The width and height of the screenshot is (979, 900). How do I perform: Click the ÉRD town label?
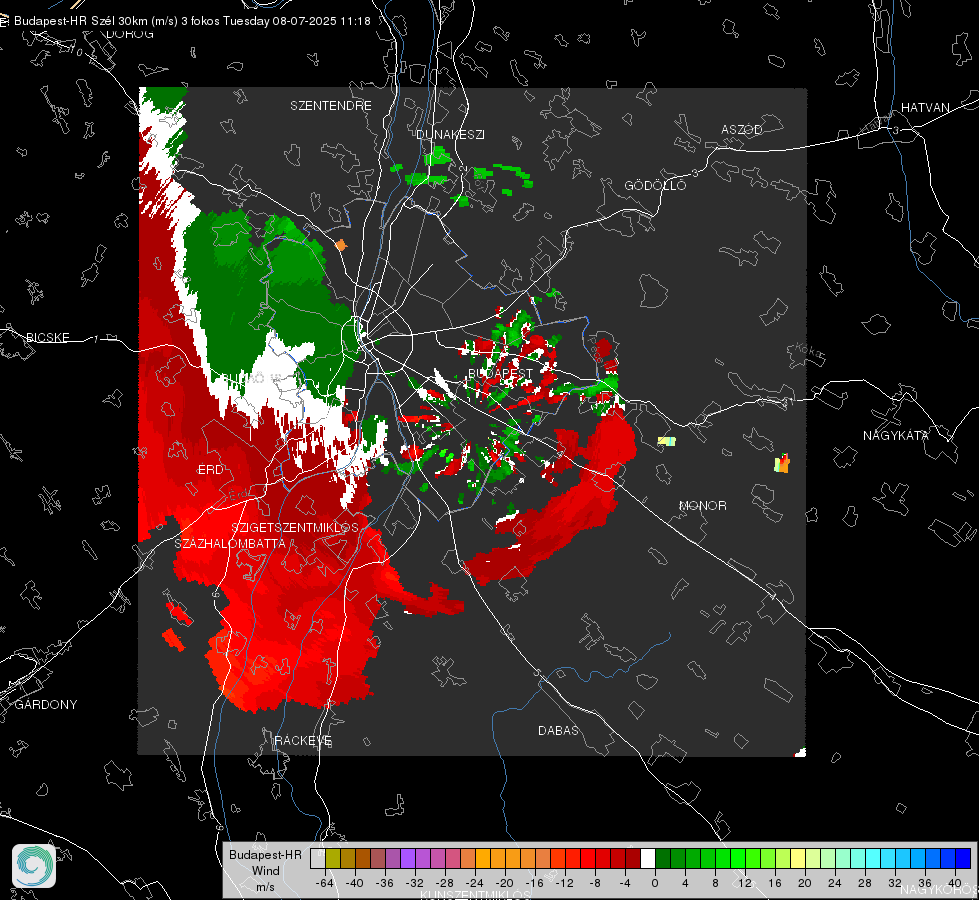210,470
